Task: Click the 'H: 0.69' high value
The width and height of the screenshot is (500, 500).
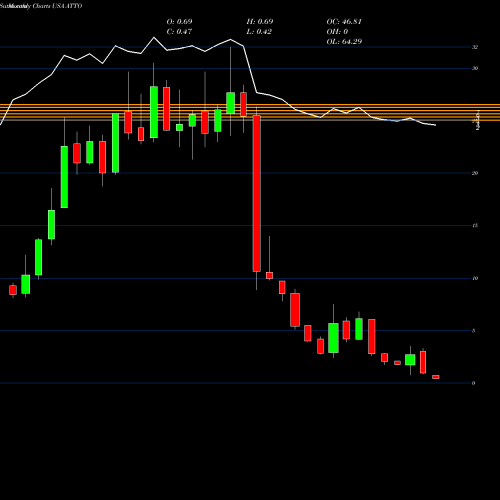Action: 260,22
